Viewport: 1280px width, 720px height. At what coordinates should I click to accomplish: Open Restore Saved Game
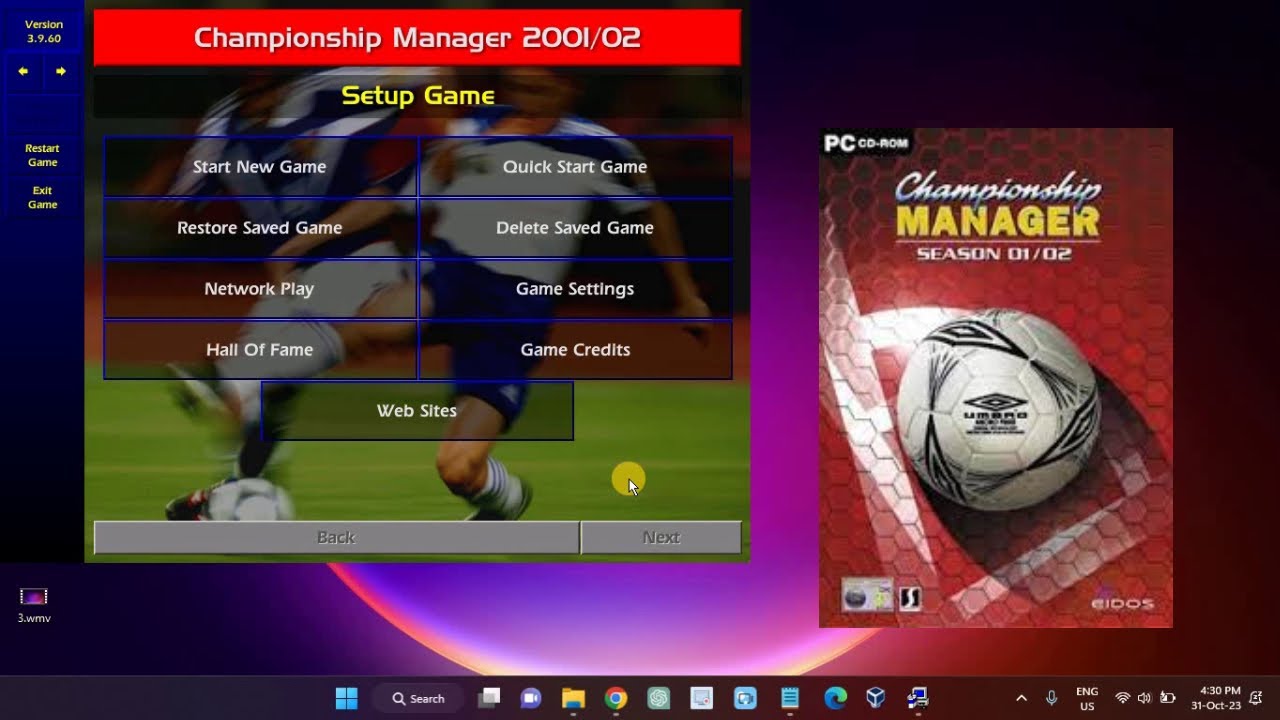[260, 228]
